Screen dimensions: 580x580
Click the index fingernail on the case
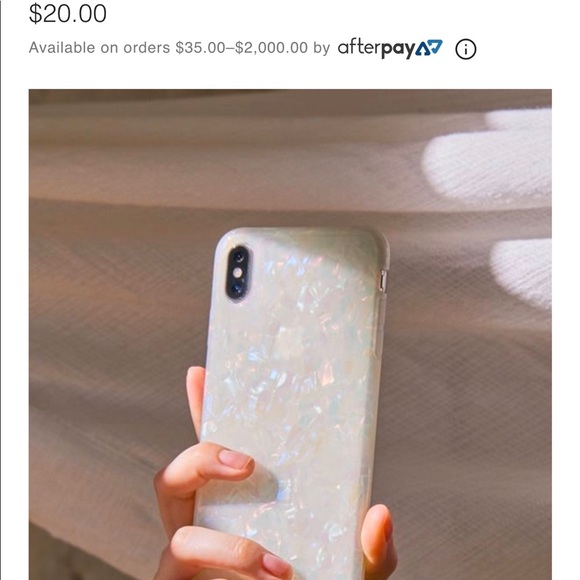[235, 459]
